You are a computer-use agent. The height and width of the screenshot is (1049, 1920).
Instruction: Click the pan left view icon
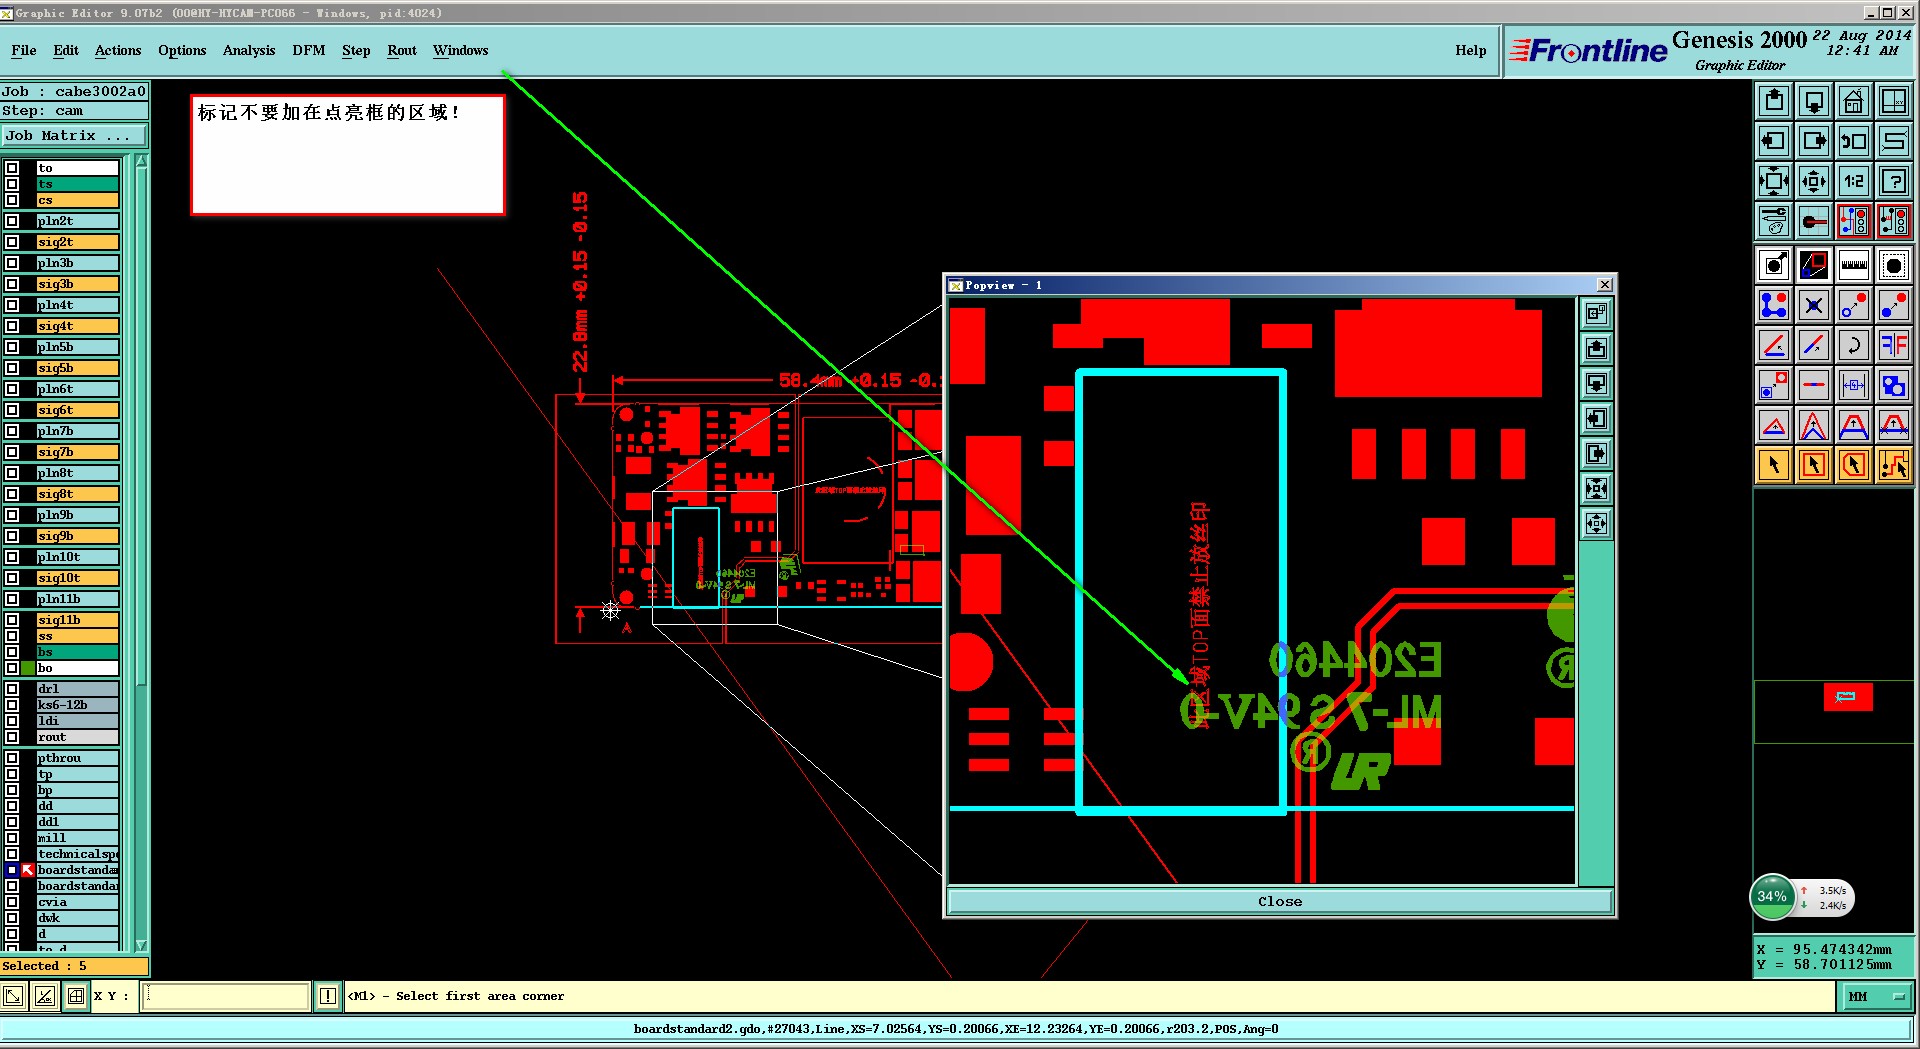pyautogui.click(x=1774, y=141)
